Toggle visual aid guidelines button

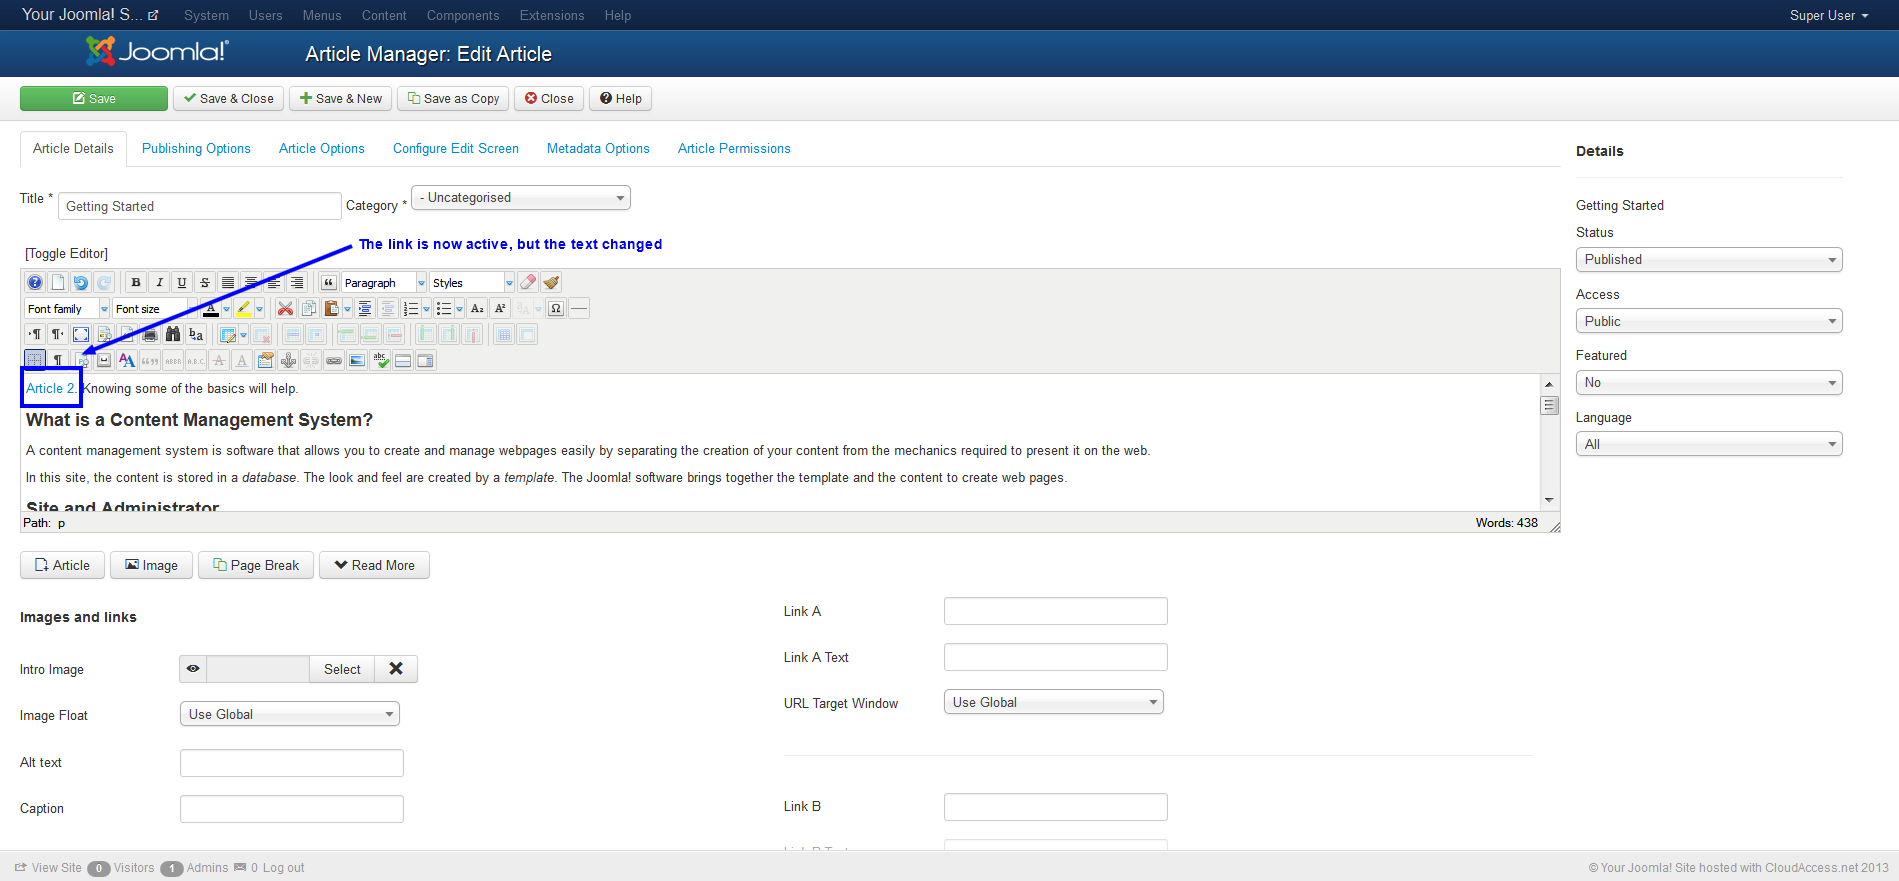pyautogui.click(x=35, y=361)
